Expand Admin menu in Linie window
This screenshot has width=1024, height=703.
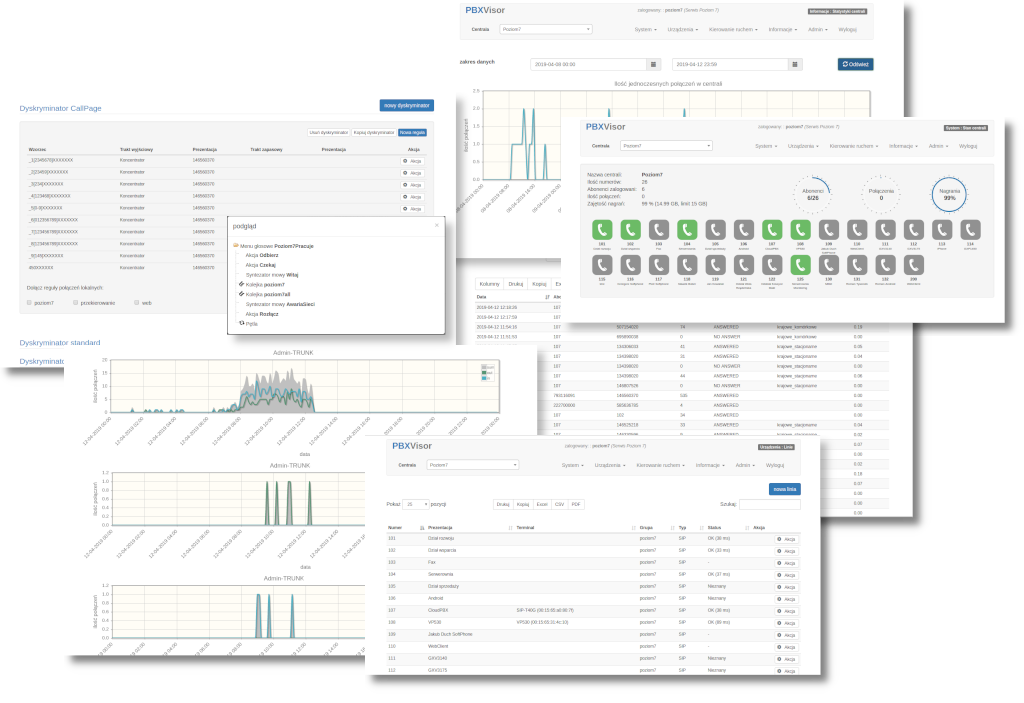tap(745, 465)
